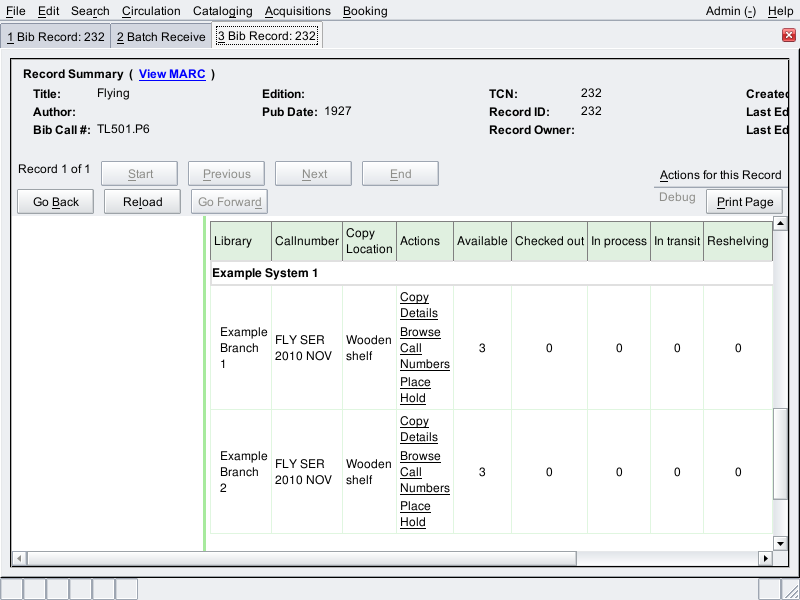
Task: Switch to the first Bib Record: 232 tab
Action: coord(55,37)
